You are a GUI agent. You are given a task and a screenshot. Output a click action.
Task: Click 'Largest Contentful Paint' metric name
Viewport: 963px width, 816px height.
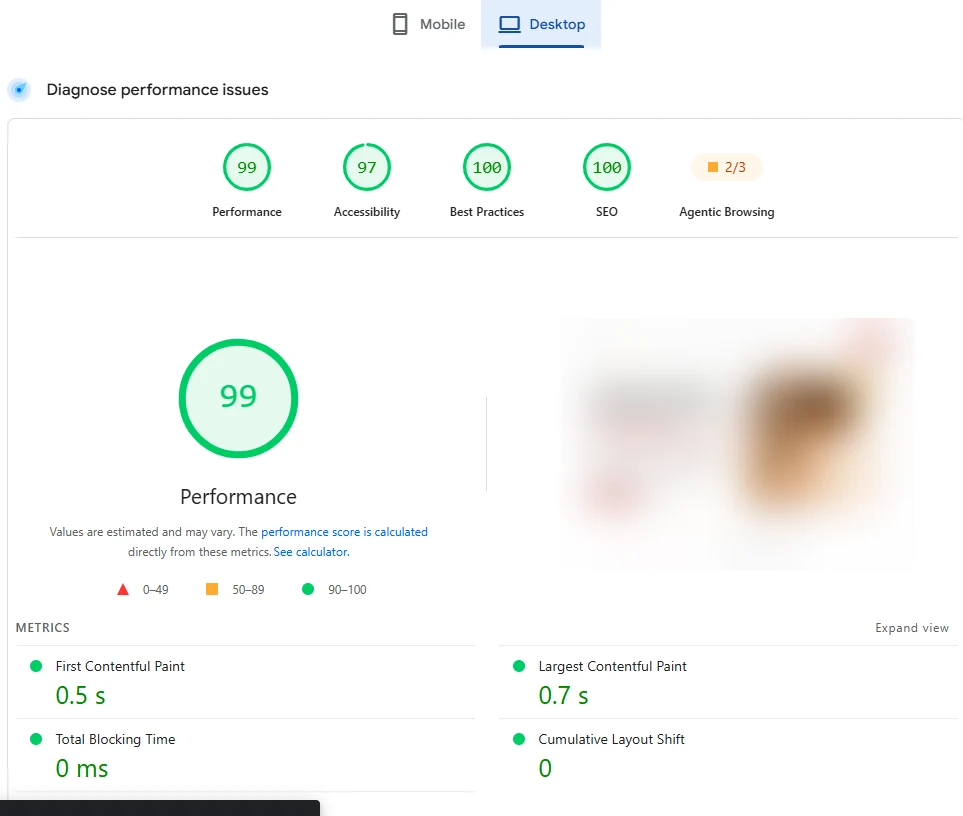(612, 666)
